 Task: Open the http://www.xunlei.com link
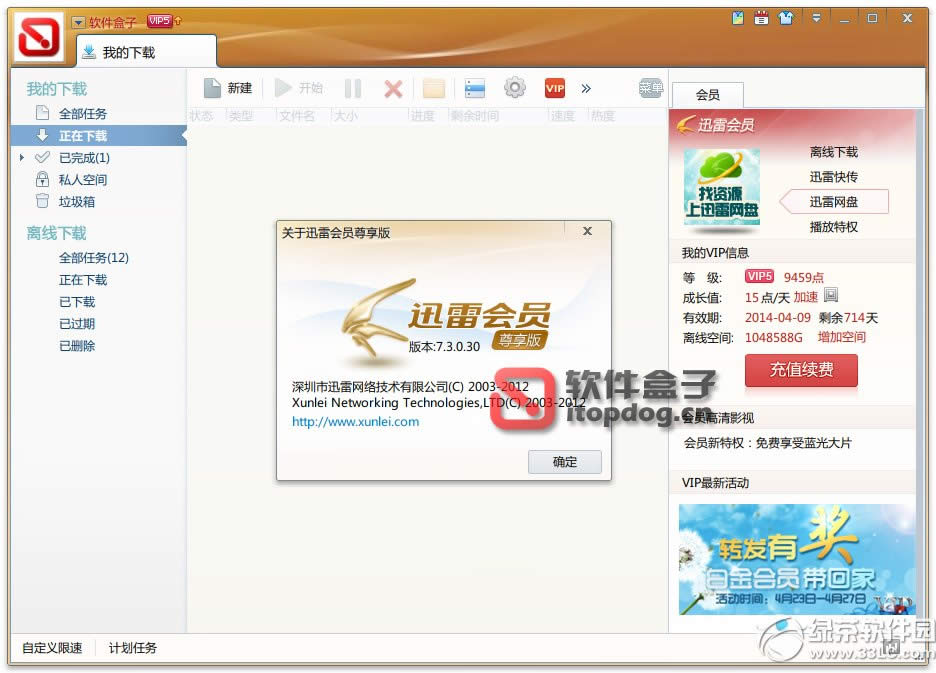pyautogui.click(x=355, y=422)
